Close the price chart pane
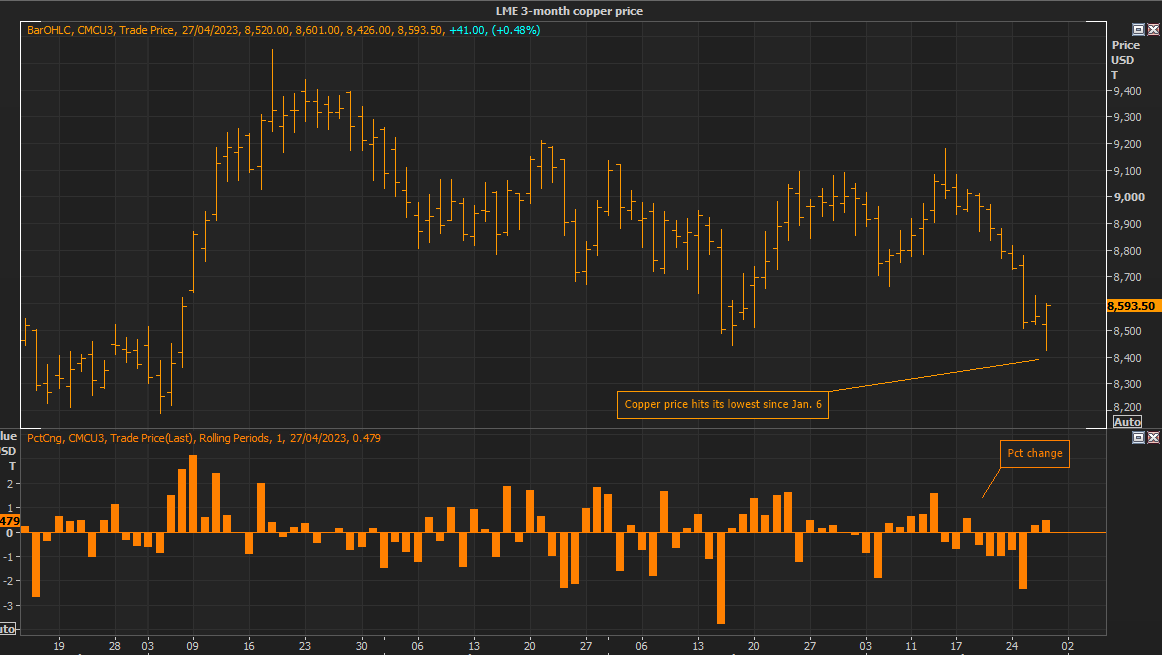This screenshot has width=1162, height=655. (x=1152, y=30)
